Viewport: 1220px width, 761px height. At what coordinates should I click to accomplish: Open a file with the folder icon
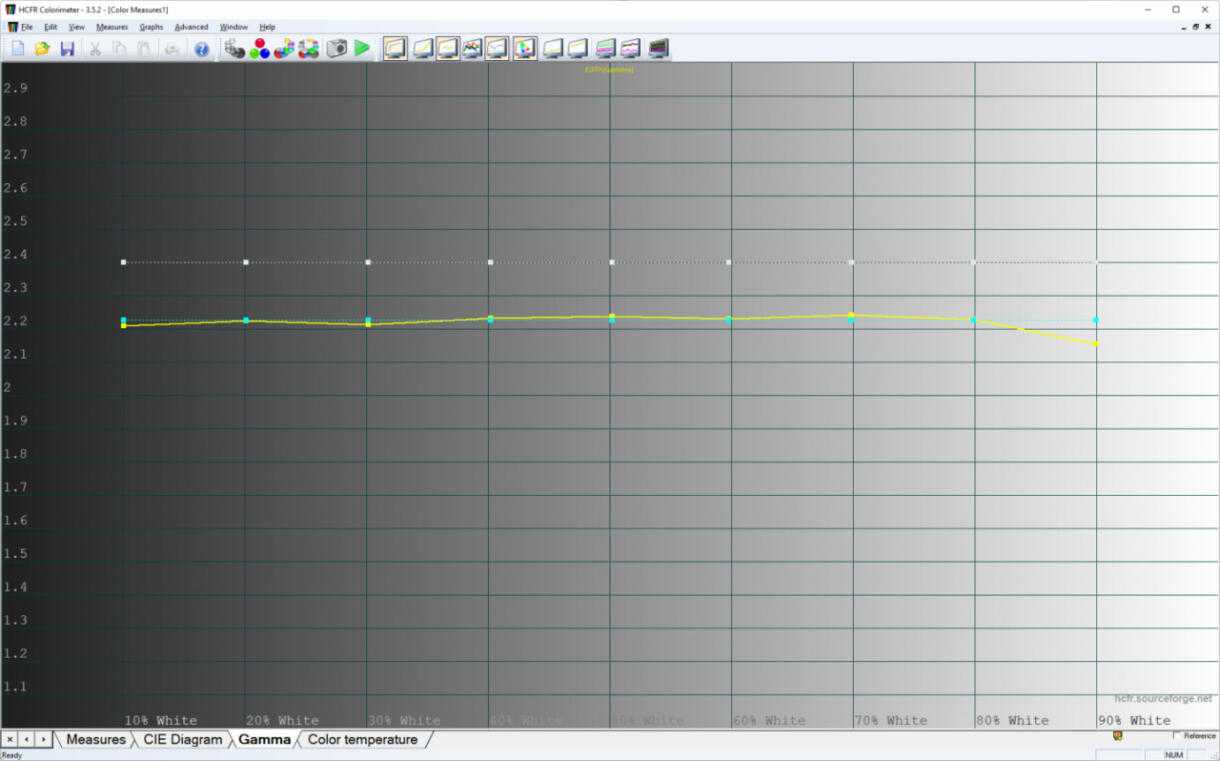[42, 48]
